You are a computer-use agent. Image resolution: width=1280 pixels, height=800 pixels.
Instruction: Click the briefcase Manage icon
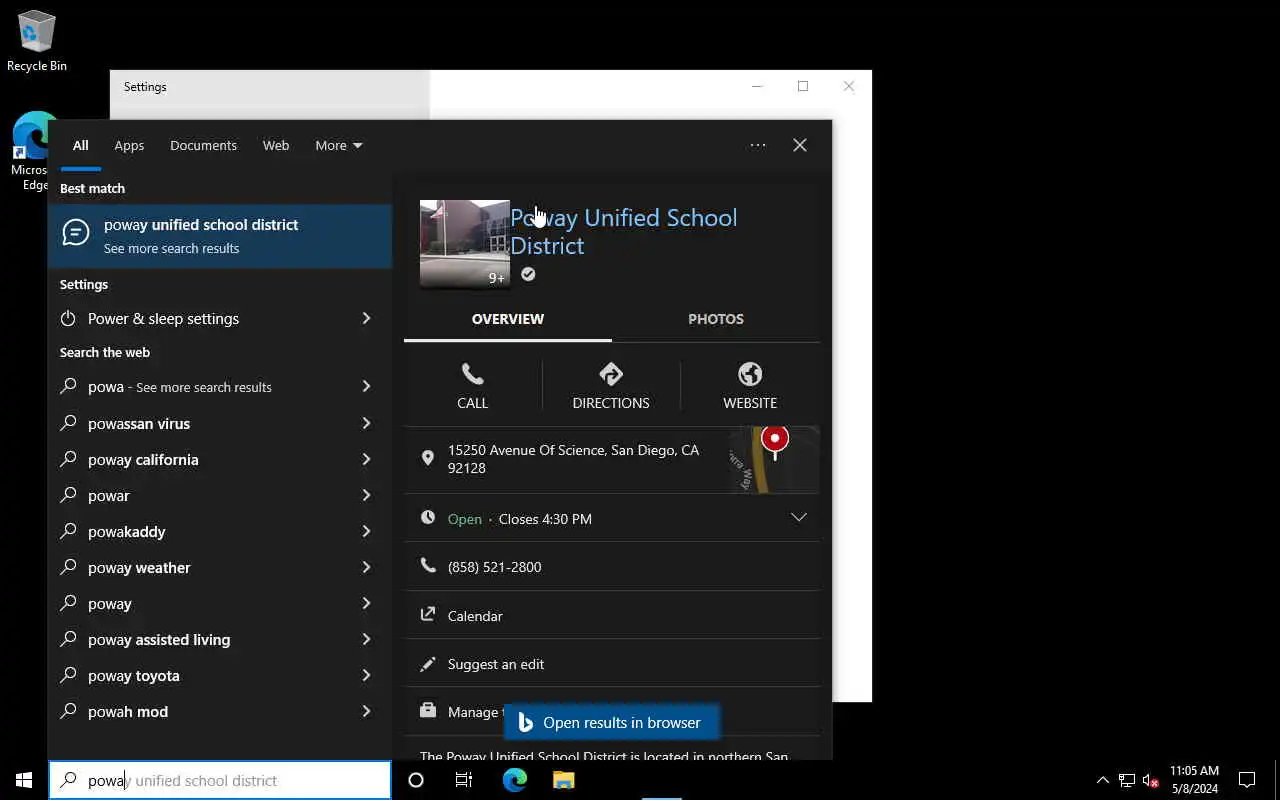(428, 711)
